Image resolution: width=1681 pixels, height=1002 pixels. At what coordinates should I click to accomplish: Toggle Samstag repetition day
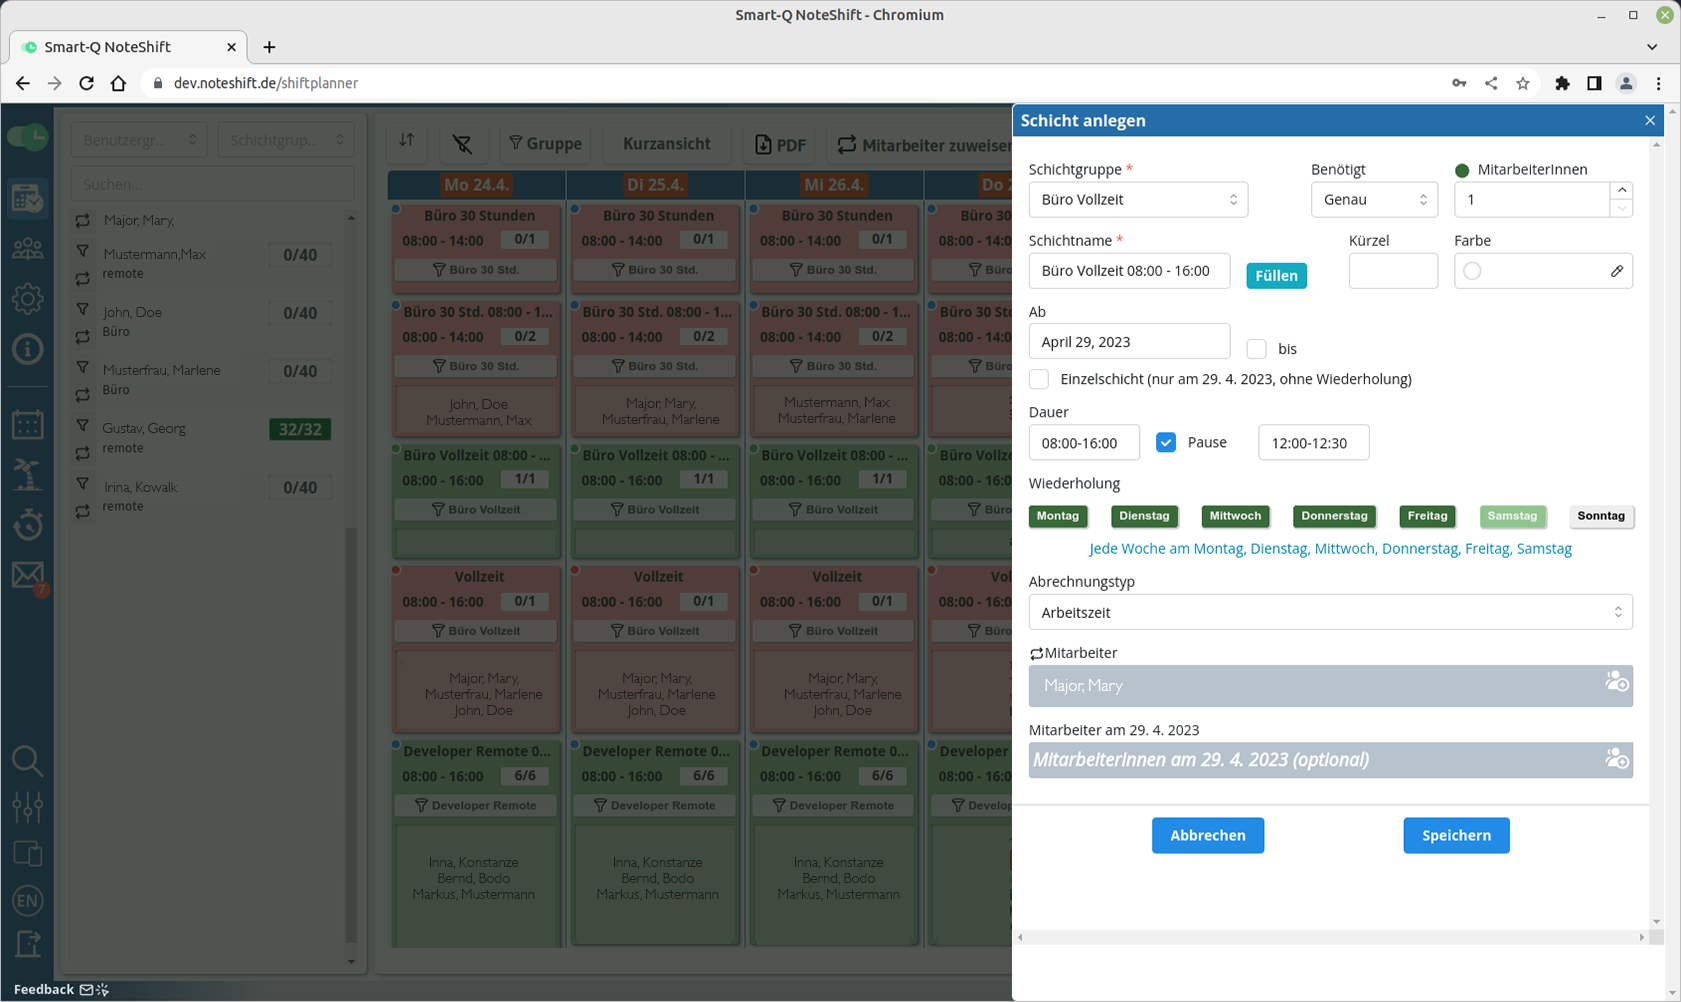[1512, 516]
